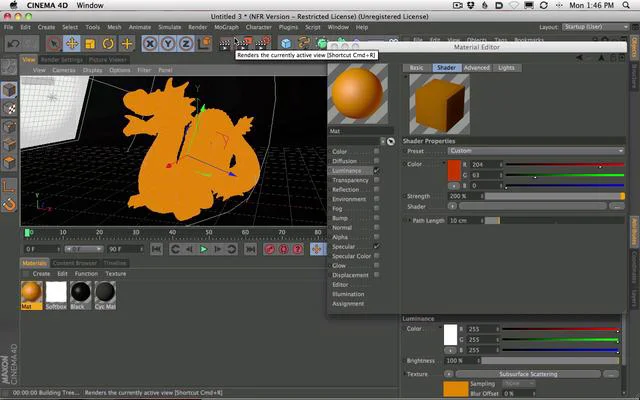This screenshot has width=640, height=400.
Task: Open the Sampling dropdown
Action: click(518, 384)
